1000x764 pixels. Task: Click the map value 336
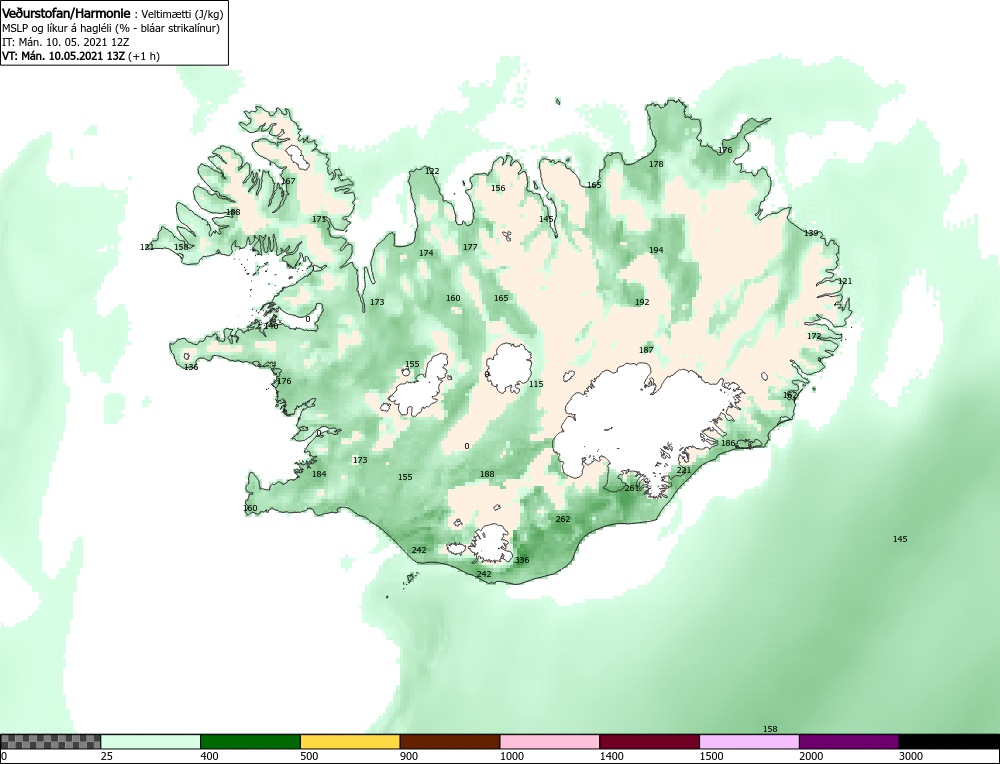(522, 560)
